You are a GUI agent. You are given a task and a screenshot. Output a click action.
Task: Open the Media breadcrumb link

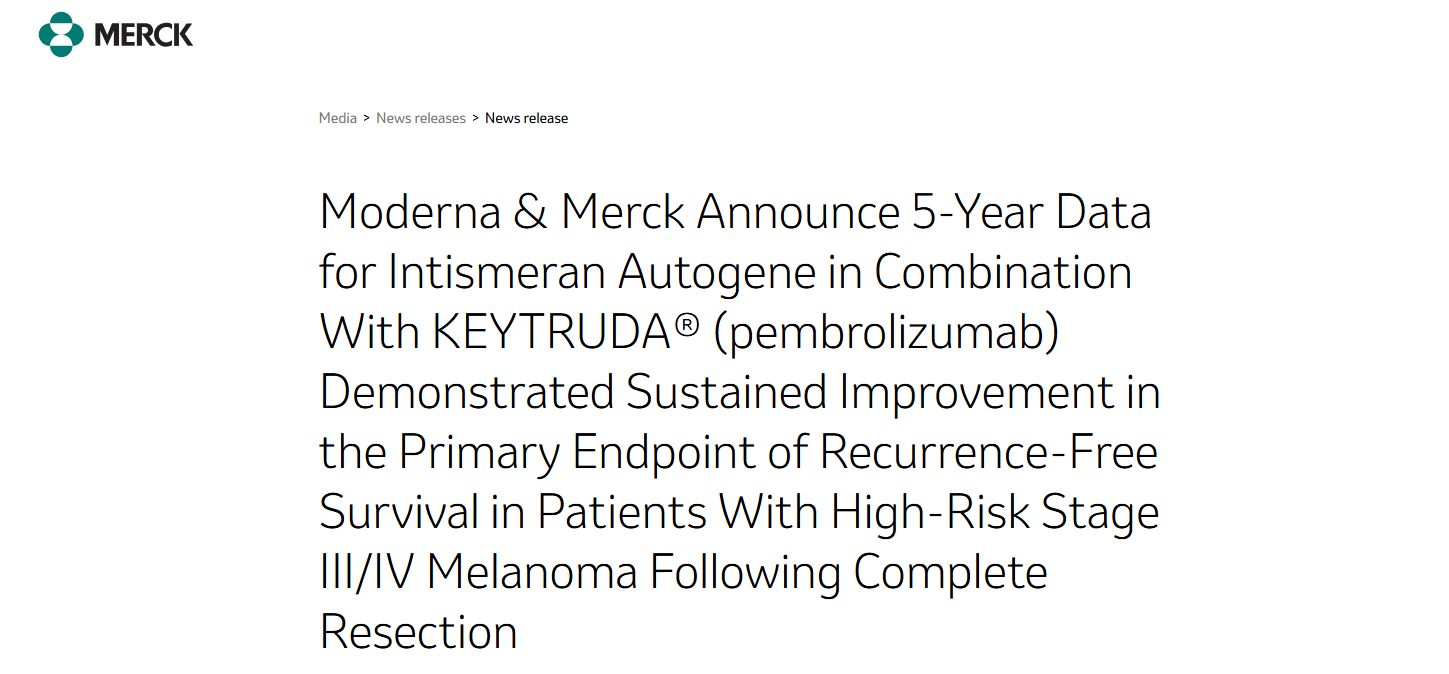tap(338, 118)
